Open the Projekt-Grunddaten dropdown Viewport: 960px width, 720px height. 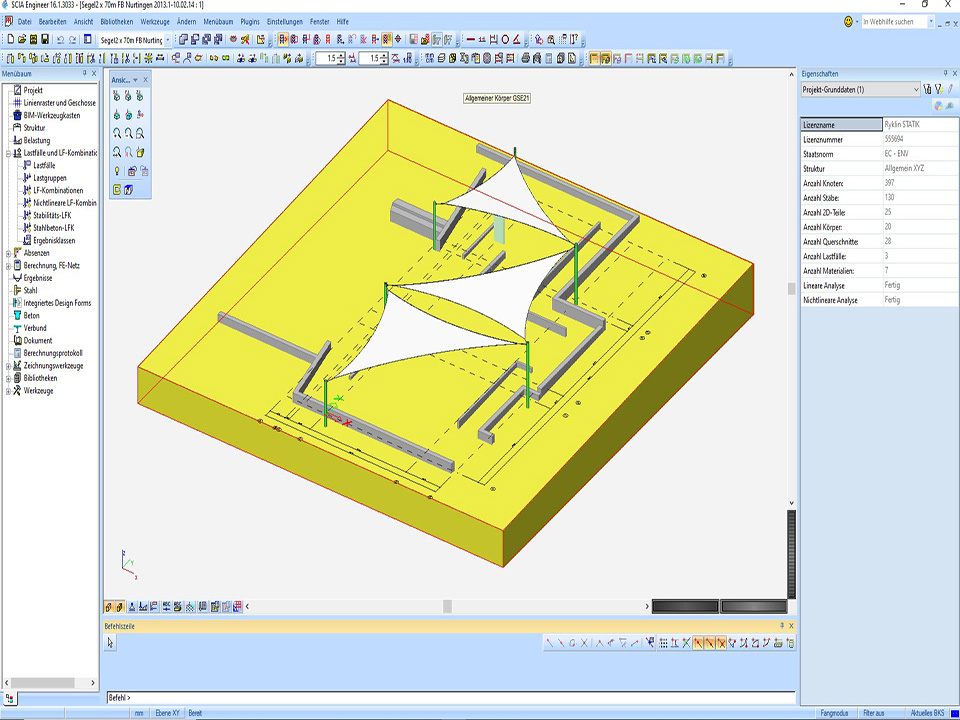pyautogui.click(x=916, y=90)
